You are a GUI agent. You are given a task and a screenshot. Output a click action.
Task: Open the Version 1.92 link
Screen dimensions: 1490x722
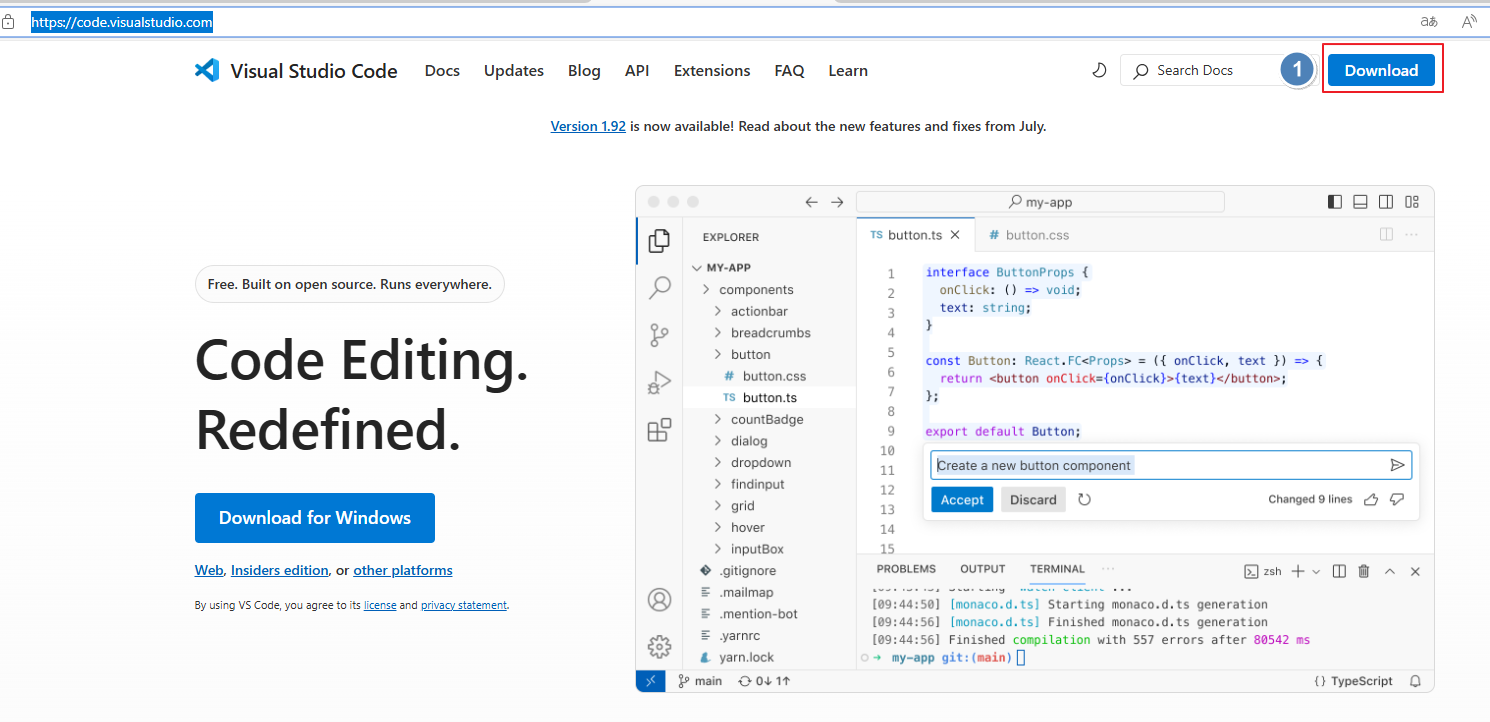tap(588, 126)
